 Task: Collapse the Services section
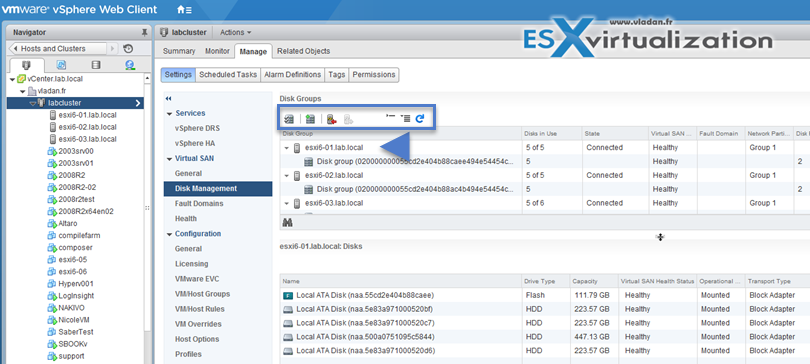tap(169, 114)
